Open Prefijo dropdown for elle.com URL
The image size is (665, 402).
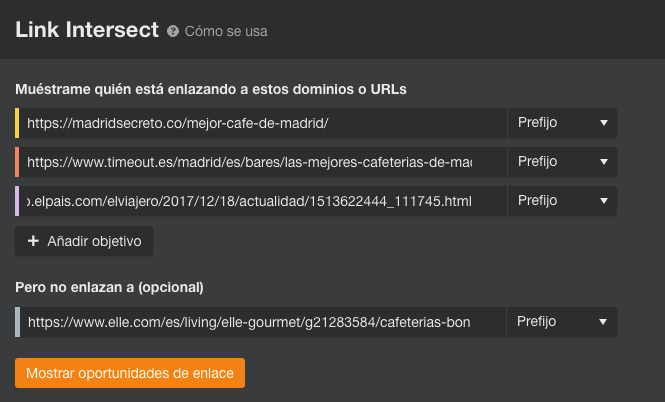pos(561,322)
